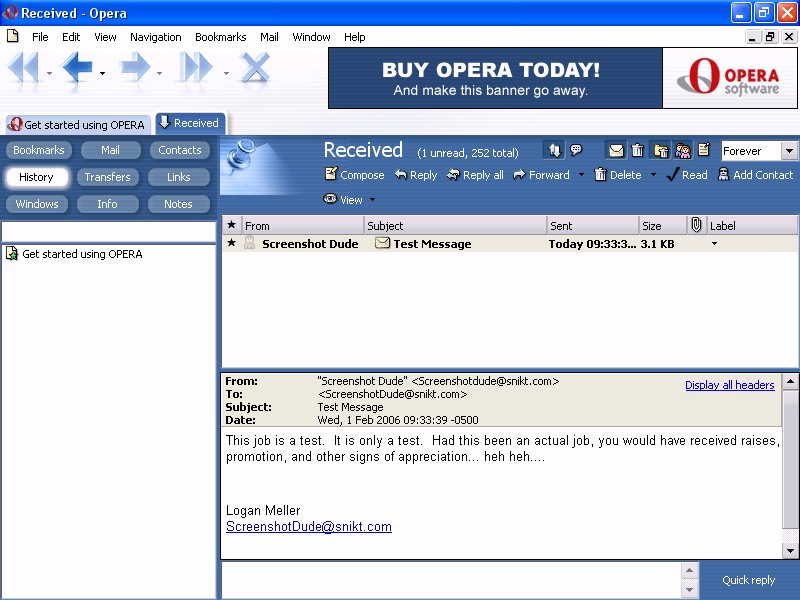
Task: Click Reply all in mail toolbar
Action: [475, 175]
